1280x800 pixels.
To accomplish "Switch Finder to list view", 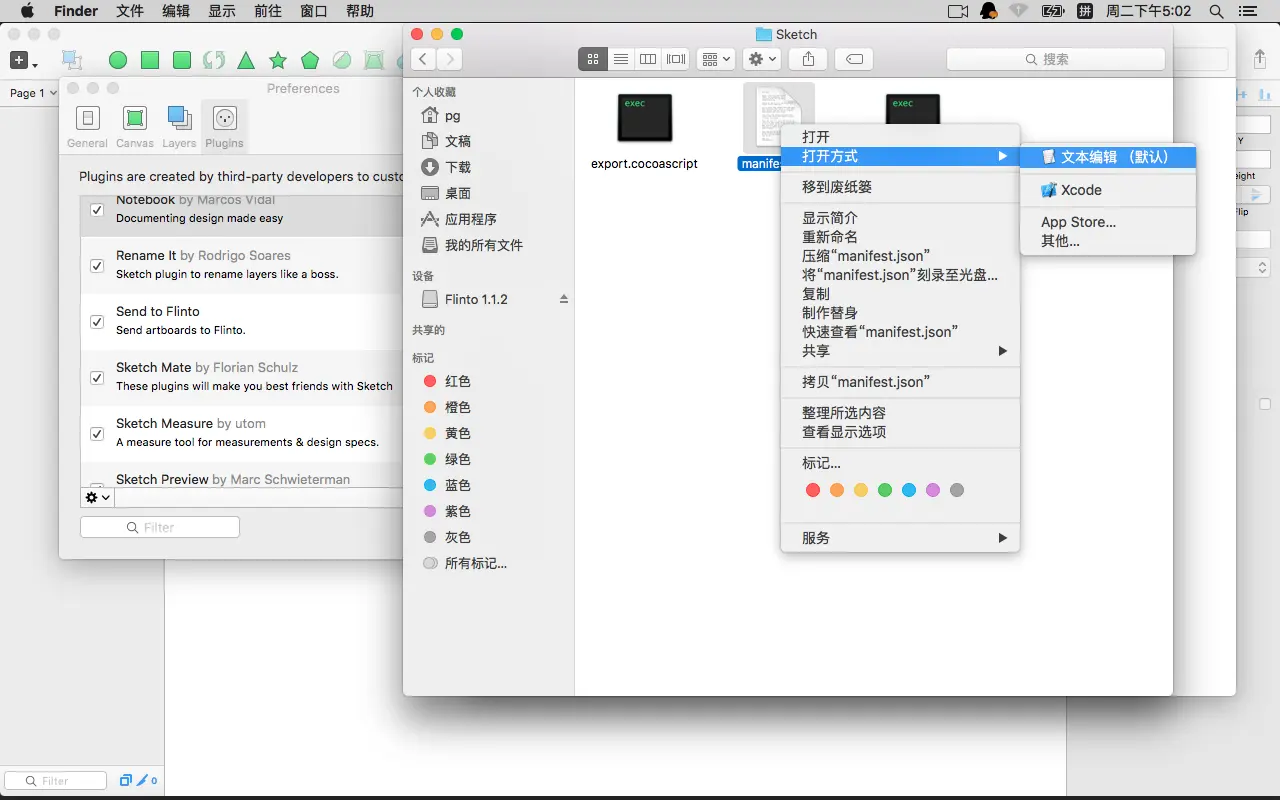I will (x=621, y=59).
